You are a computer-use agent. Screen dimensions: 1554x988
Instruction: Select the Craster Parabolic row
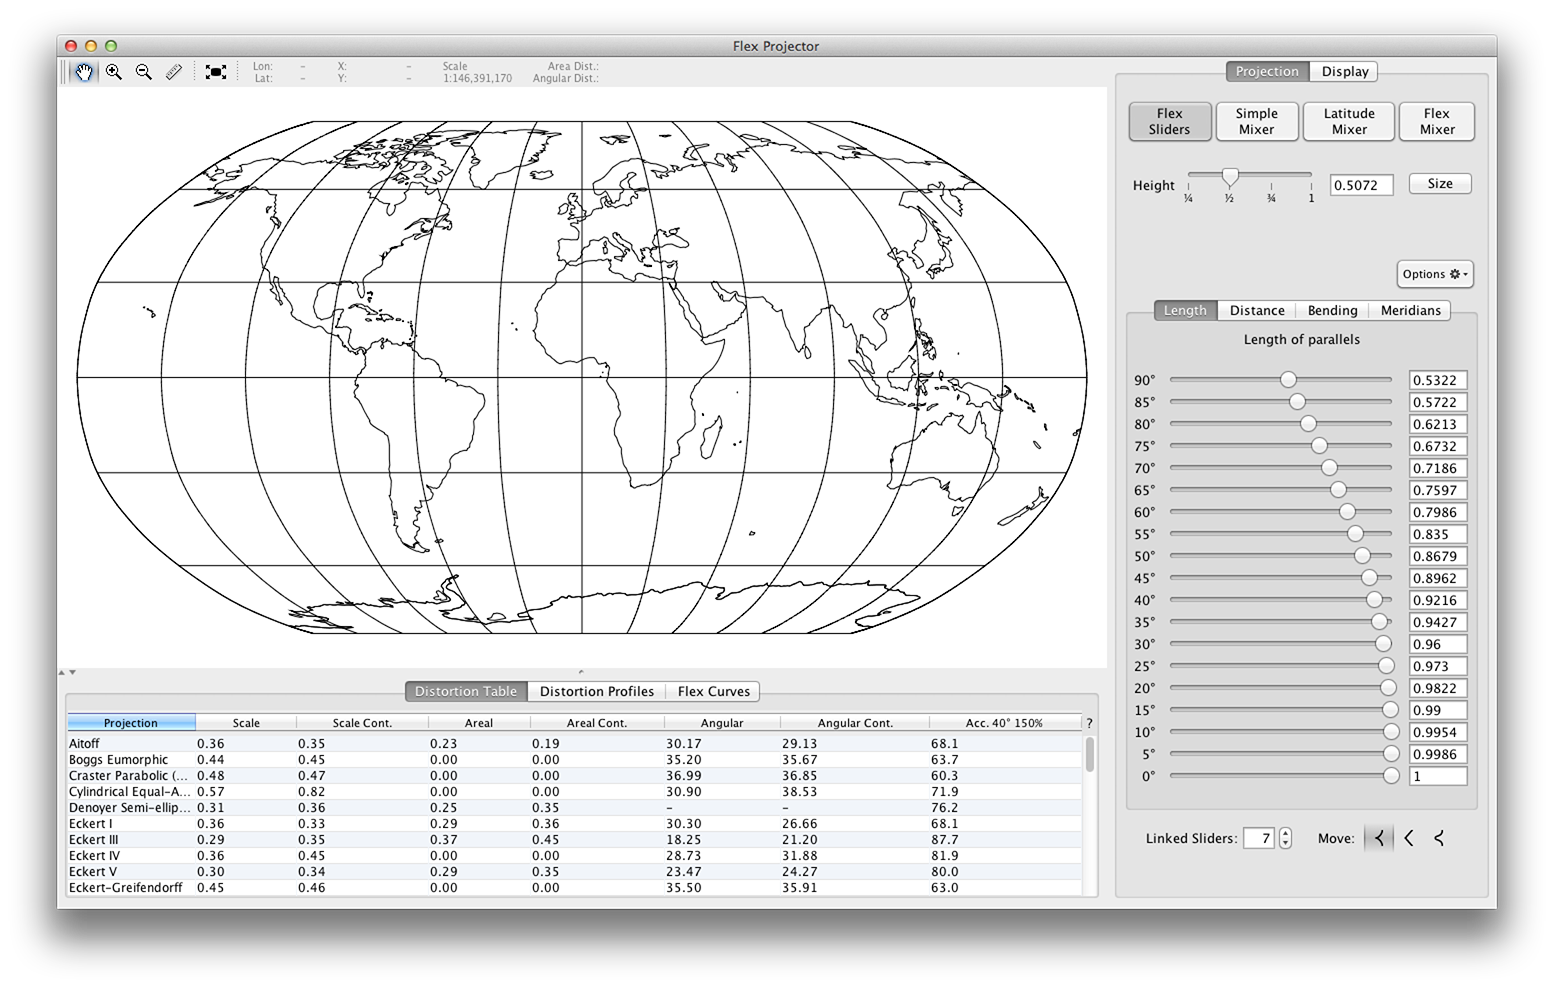tap(574, 776)
